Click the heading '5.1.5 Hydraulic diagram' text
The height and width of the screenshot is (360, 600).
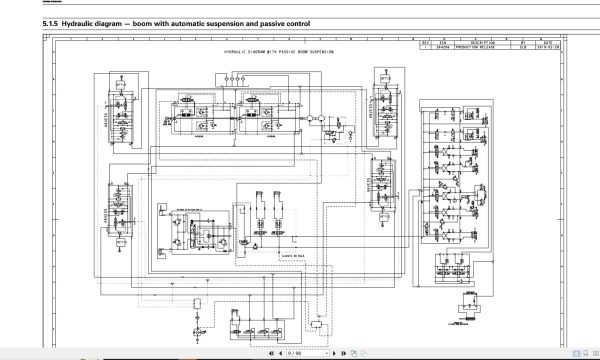click(x=82, y=24)
